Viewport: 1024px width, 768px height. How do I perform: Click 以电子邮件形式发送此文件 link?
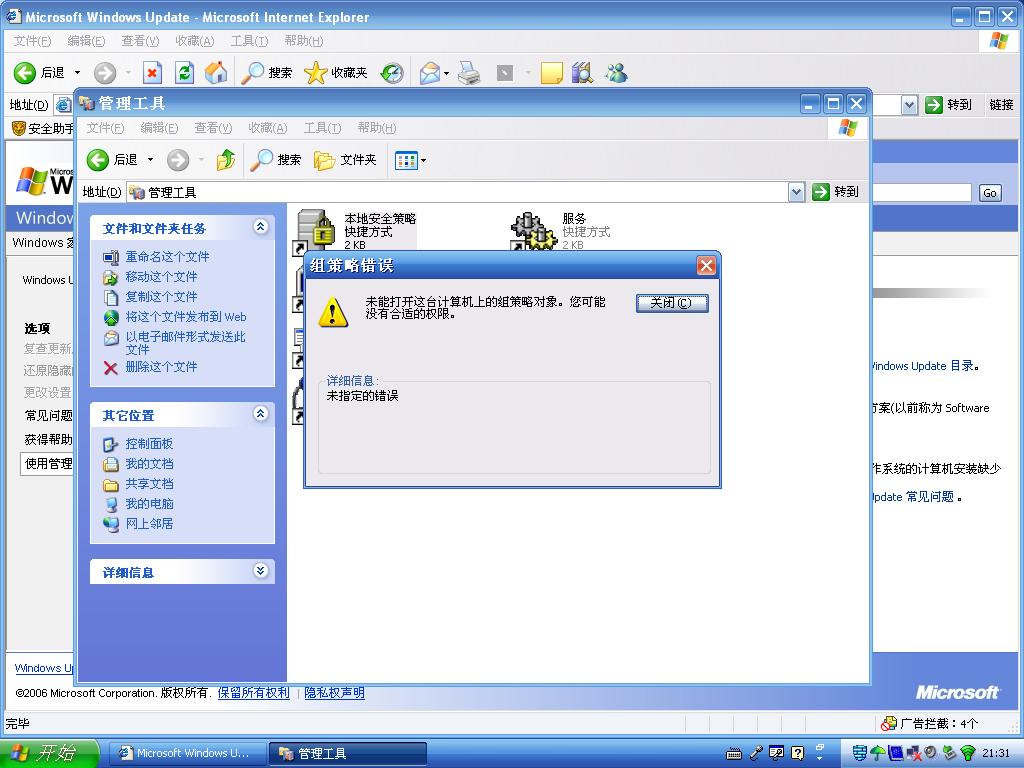pyautogui.click(x=185, y=343)
